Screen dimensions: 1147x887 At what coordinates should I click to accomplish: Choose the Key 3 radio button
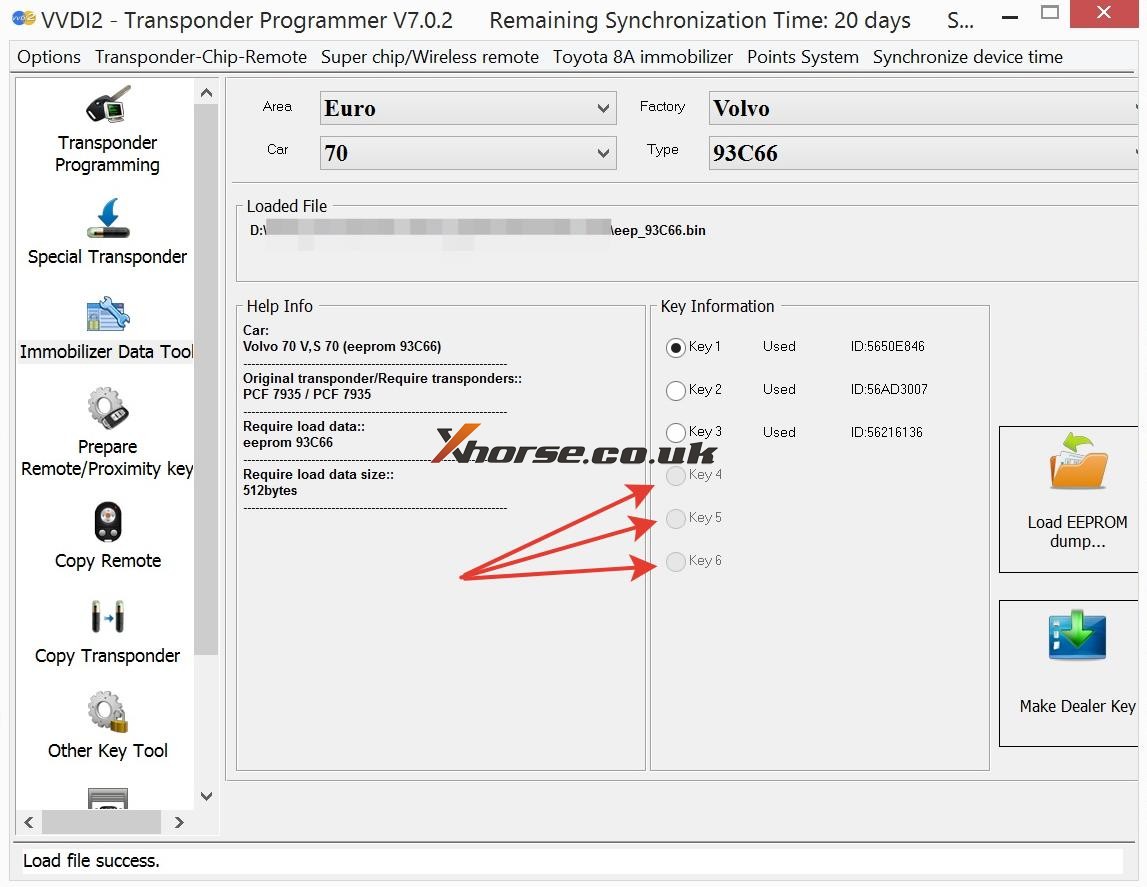point(676,433)
